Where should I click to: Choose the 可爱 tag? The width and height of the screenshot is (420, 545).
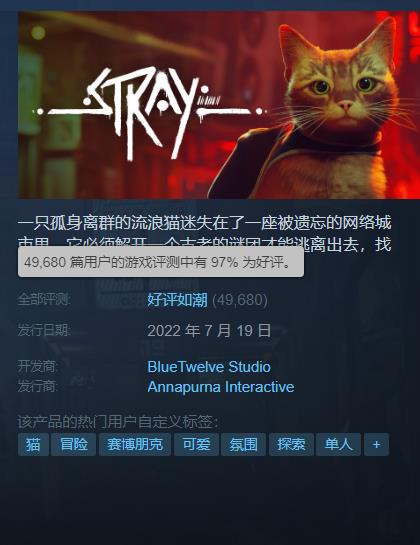click(196, 444)
